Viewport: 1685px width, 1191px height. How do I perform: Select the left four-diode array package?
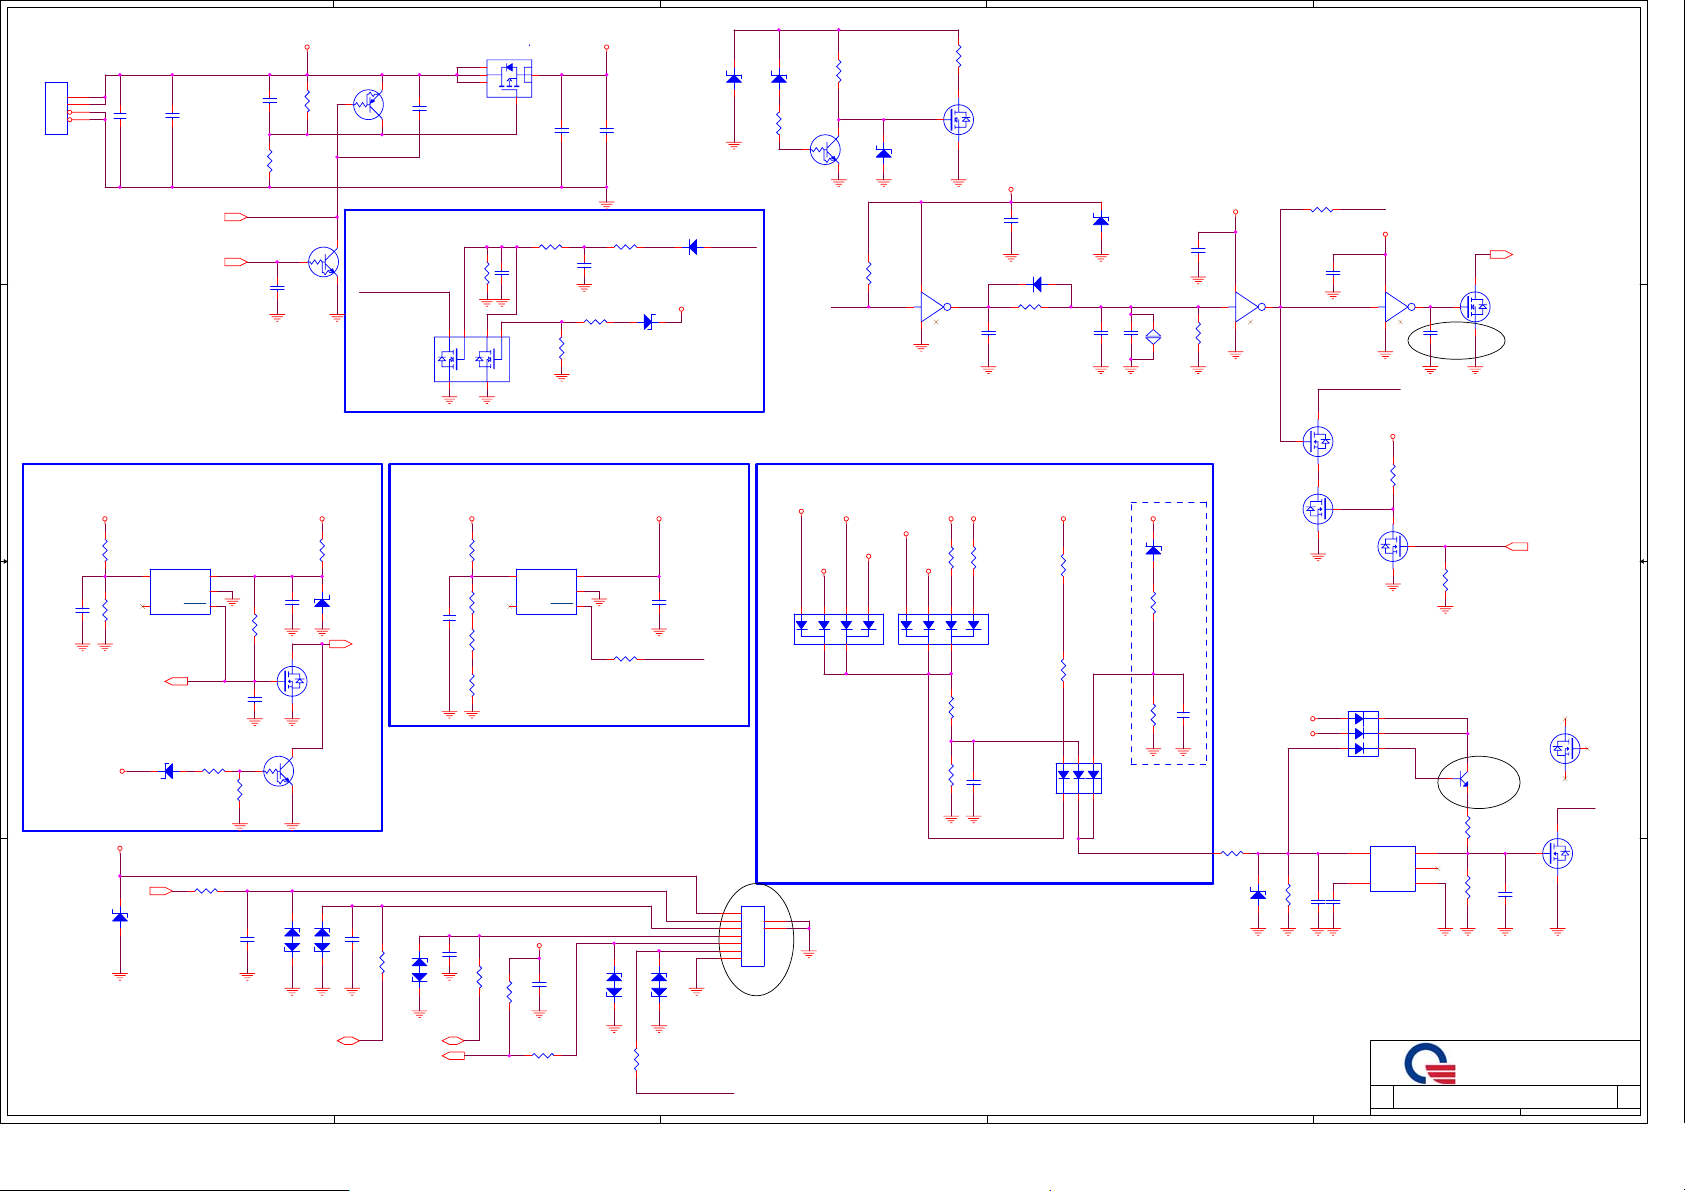(839, 629)
